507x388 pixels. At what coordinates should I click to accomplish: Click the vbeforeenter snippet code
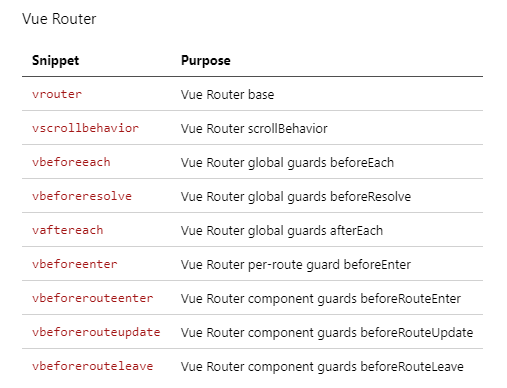[x=75, y=264]
